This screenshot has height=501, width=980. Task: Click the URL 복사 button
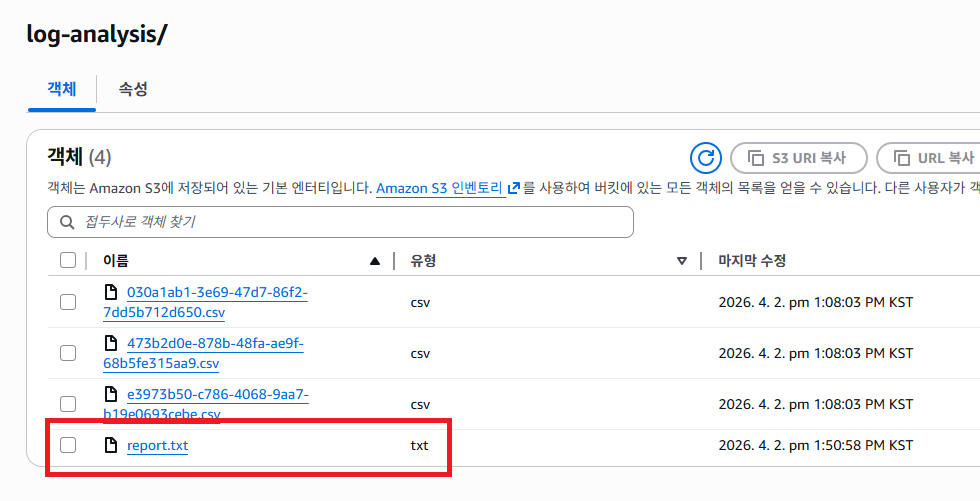point(931,158)
